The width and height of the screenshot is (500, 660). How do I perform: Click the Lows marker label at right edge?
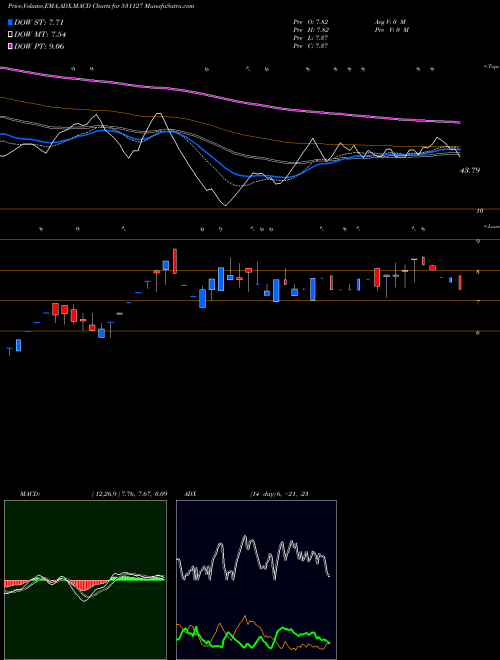(491, 226)
